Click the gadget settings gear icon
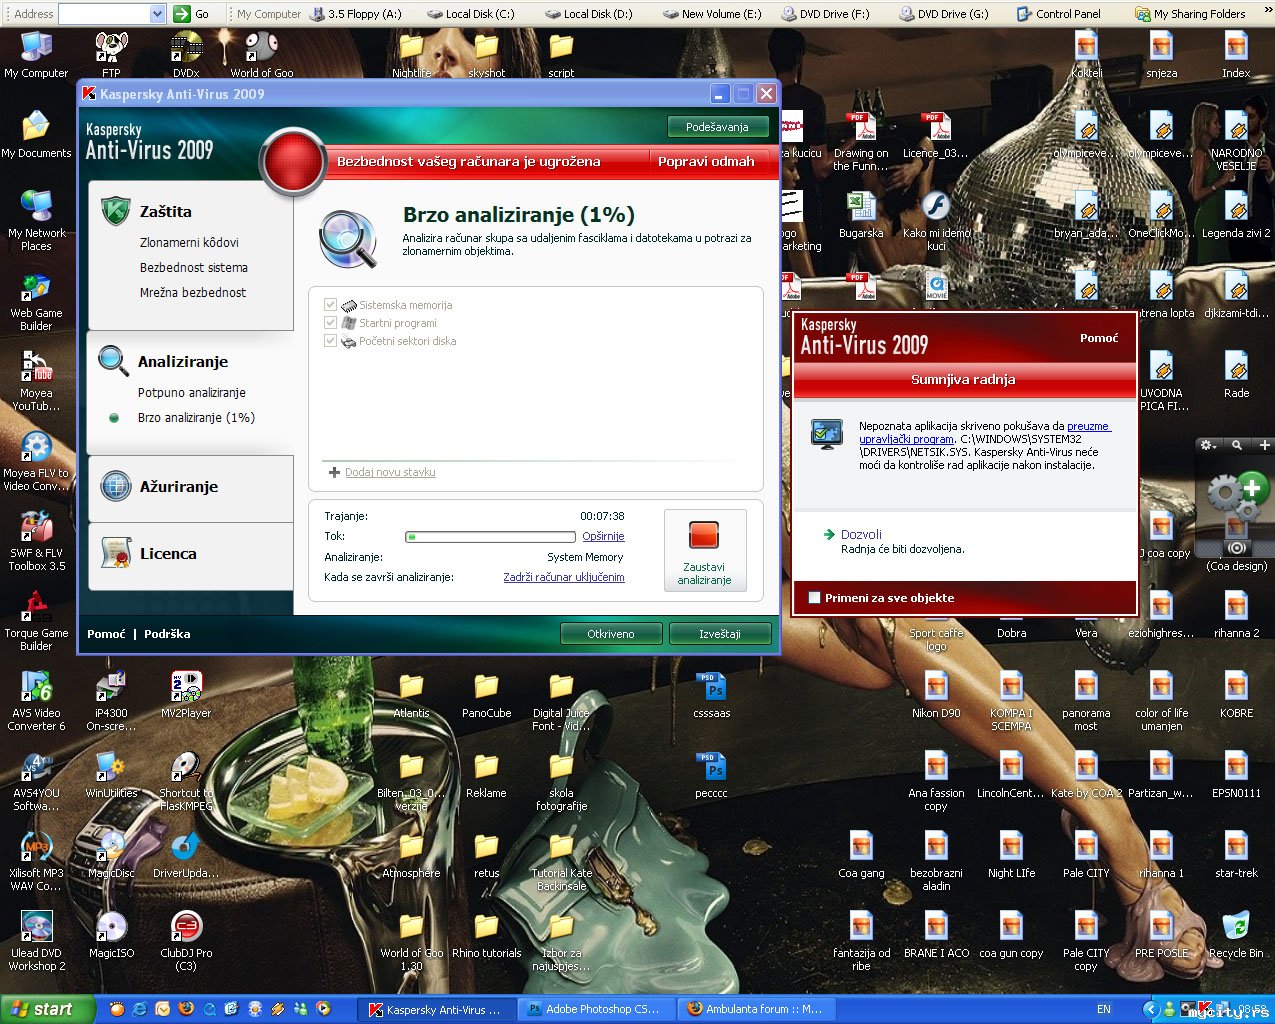This screenshot has width=1275, height=1024. pos(1208,445)
